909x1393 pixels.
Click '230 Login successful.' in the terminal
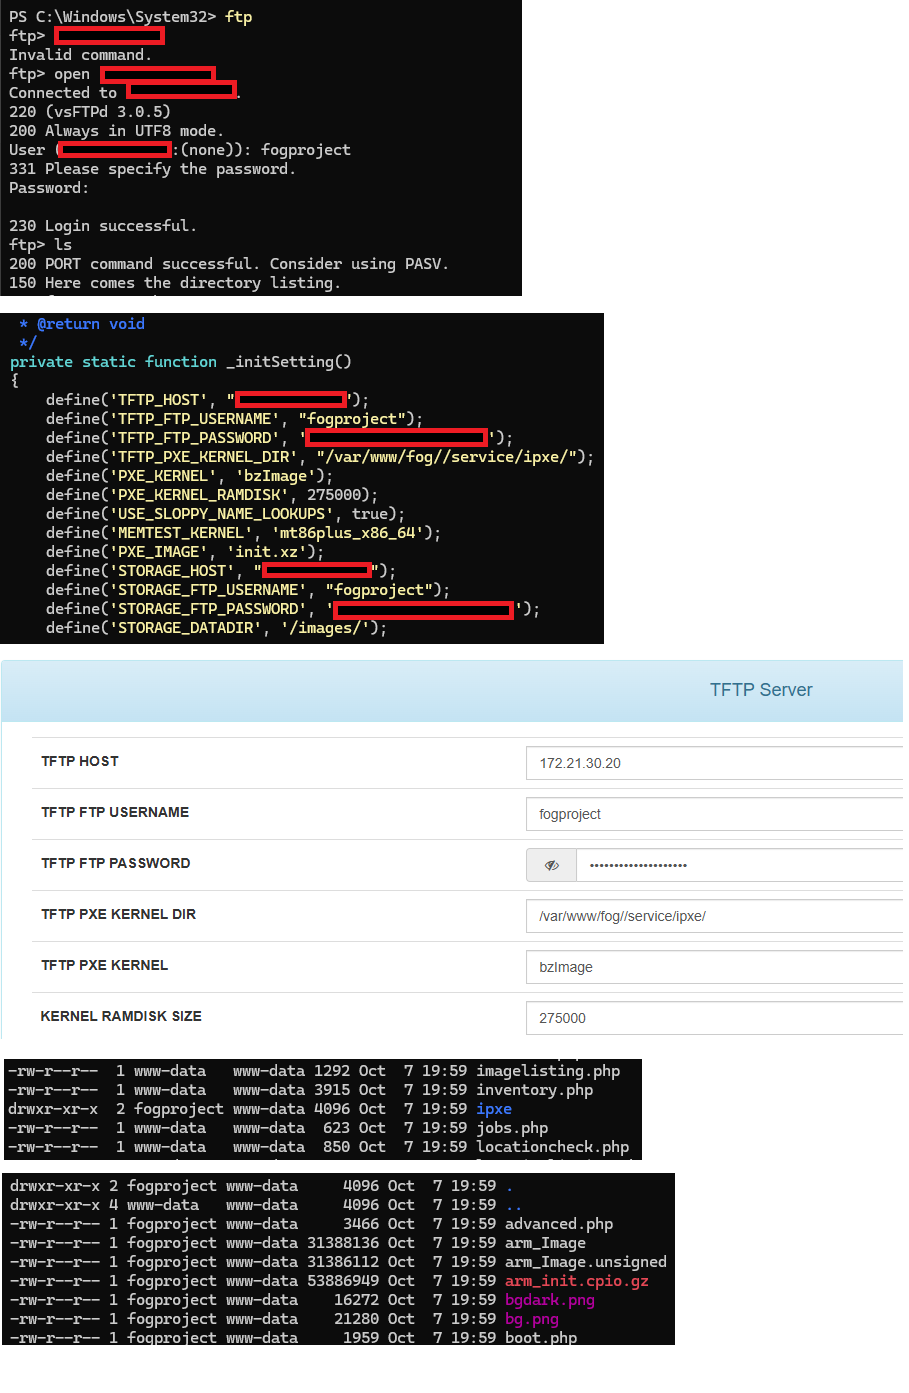click(103, 226)
